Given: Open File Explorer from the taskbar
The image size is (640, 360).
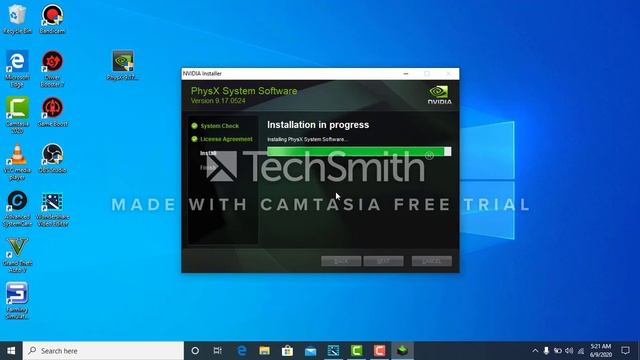Looking at the screenshot, I should click(264, 351).
